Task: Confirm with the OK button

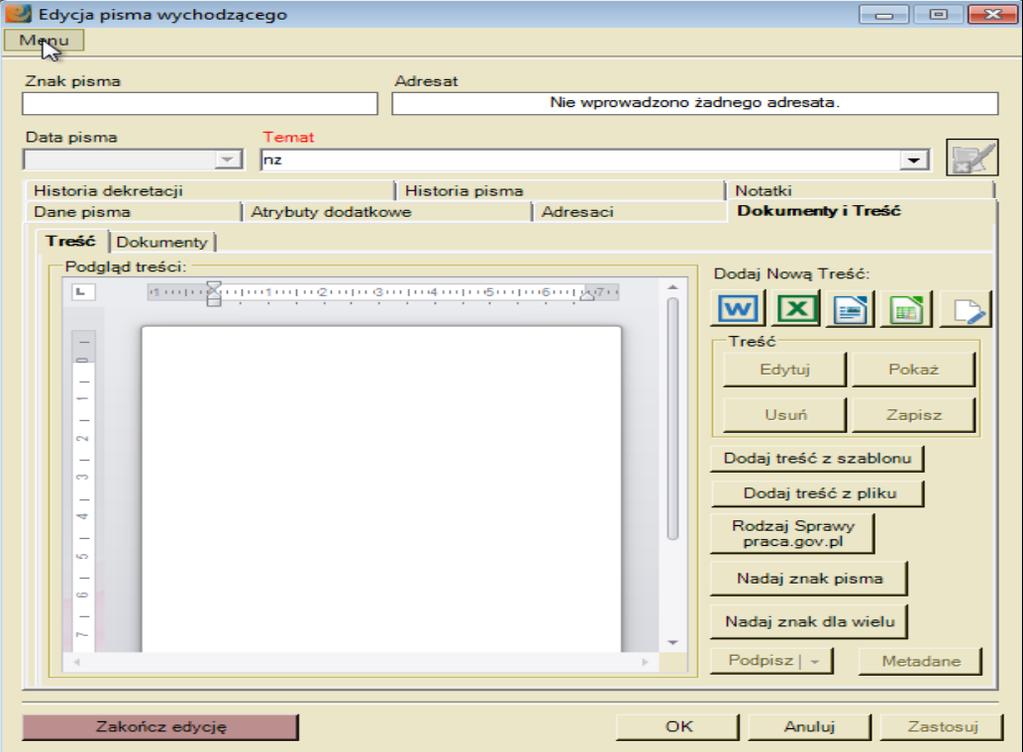Action: coord(678,727)
